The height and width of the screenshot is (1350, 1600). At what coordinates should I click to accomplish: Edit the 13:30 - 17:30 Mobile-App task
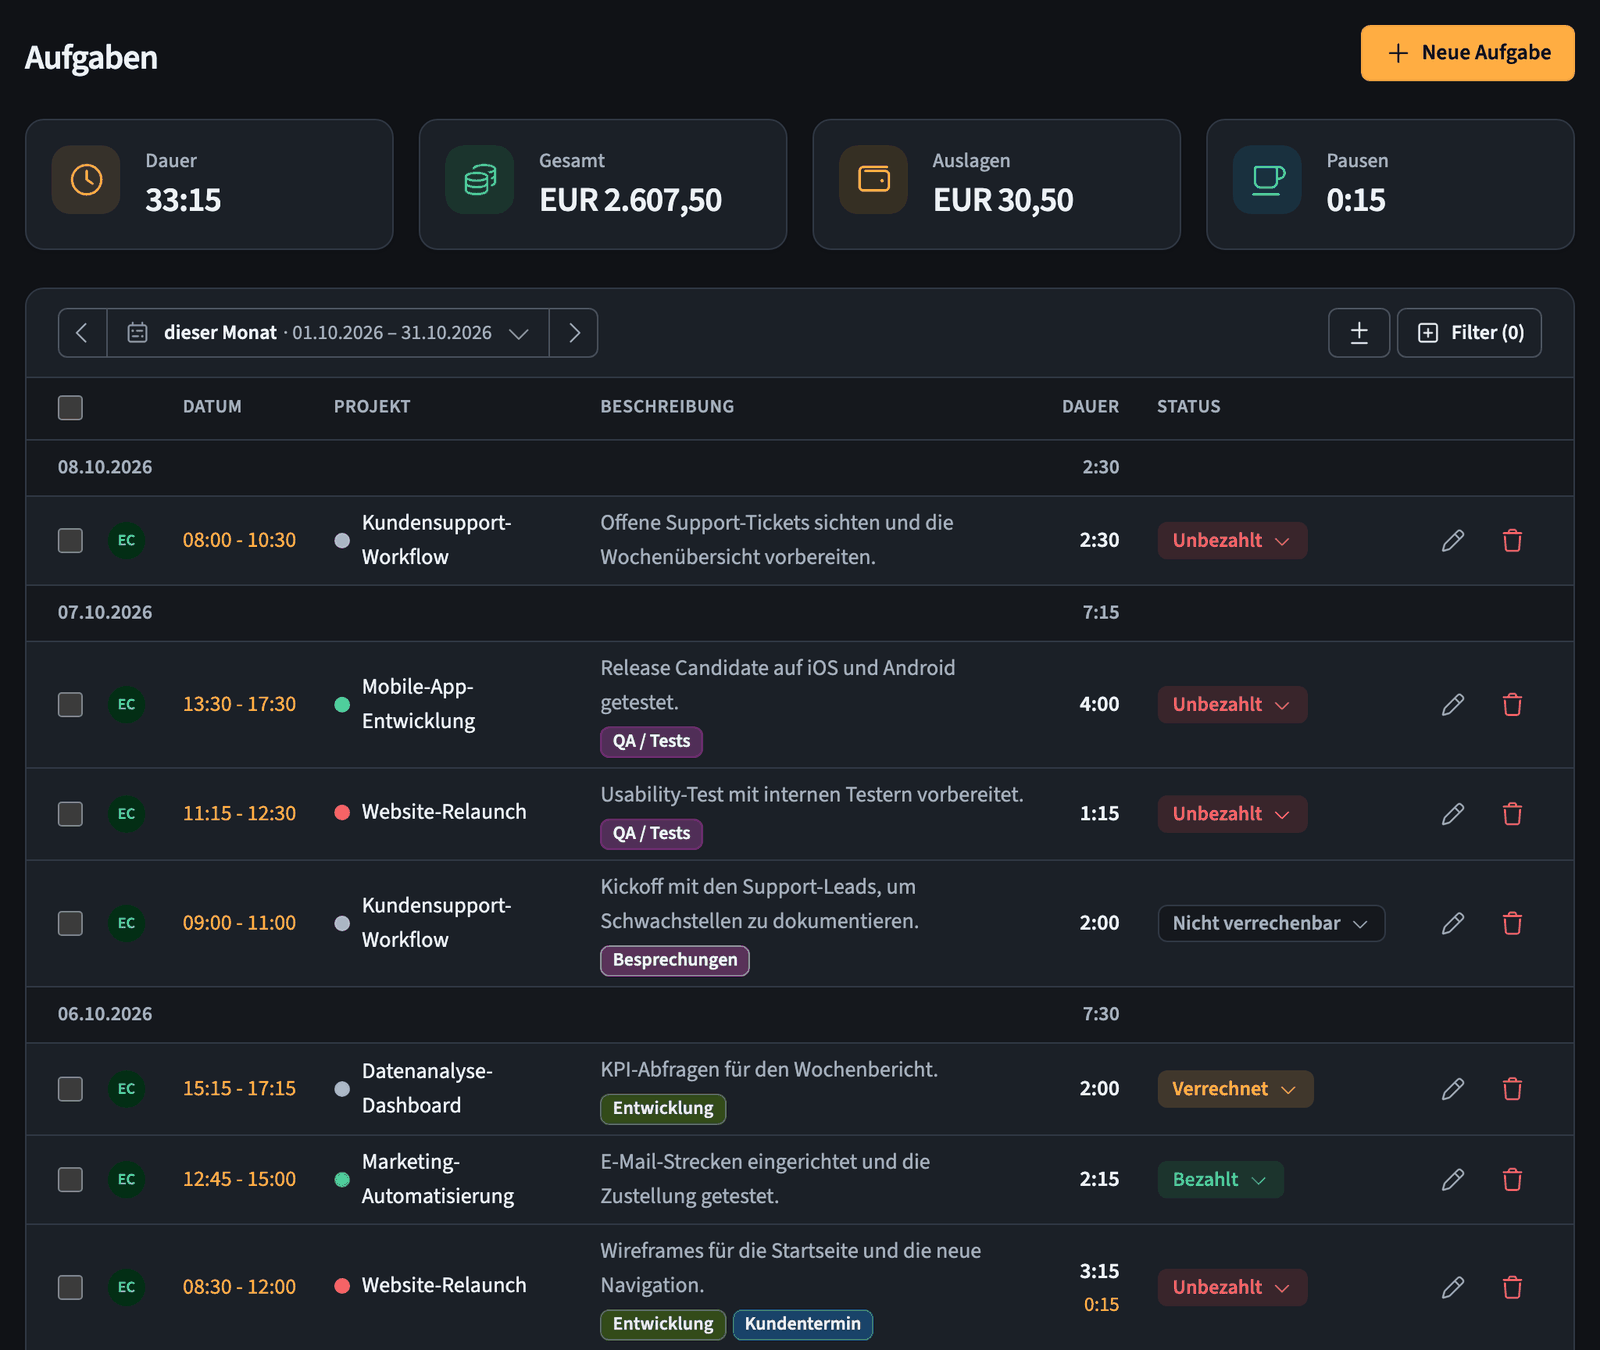point(1453,705)
